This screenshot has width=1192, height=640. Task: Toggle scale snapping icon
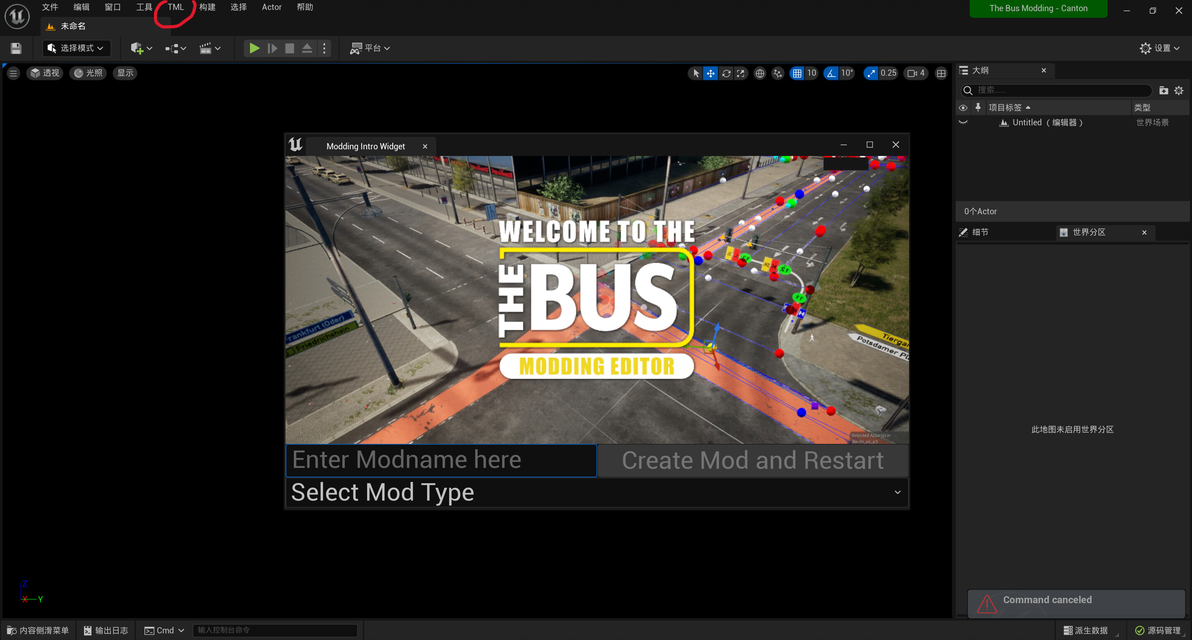[x=870, y=73]
